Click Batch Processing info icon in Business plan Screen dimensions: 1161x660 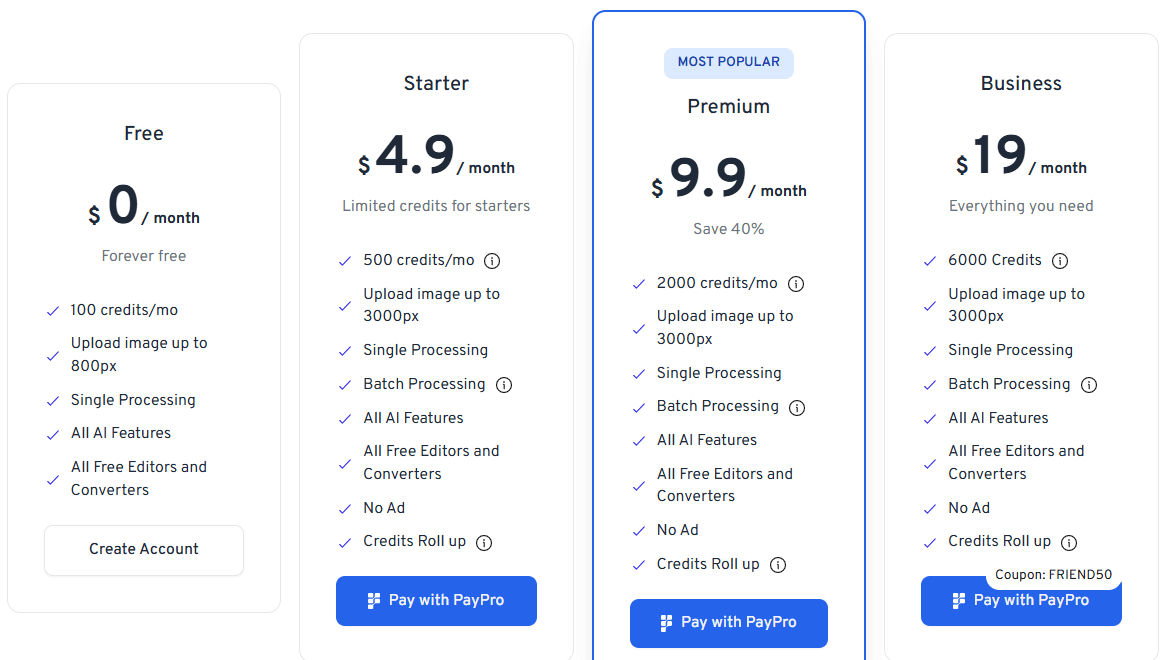(1089, 384)
